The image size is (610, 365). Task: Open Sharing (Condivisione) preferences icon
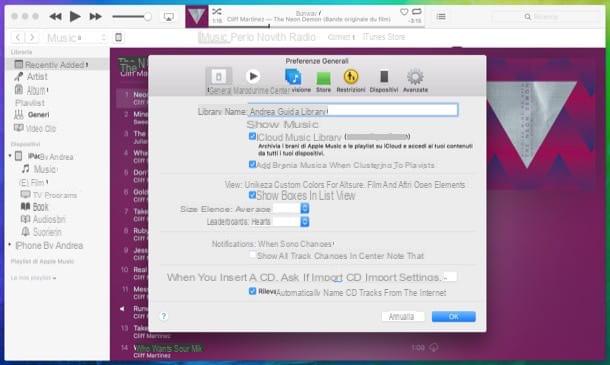[293, 77]
